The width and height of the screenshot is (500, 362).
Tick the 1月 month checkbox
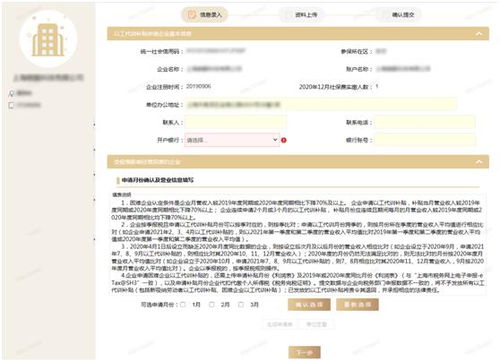click(x=183, y=304)
